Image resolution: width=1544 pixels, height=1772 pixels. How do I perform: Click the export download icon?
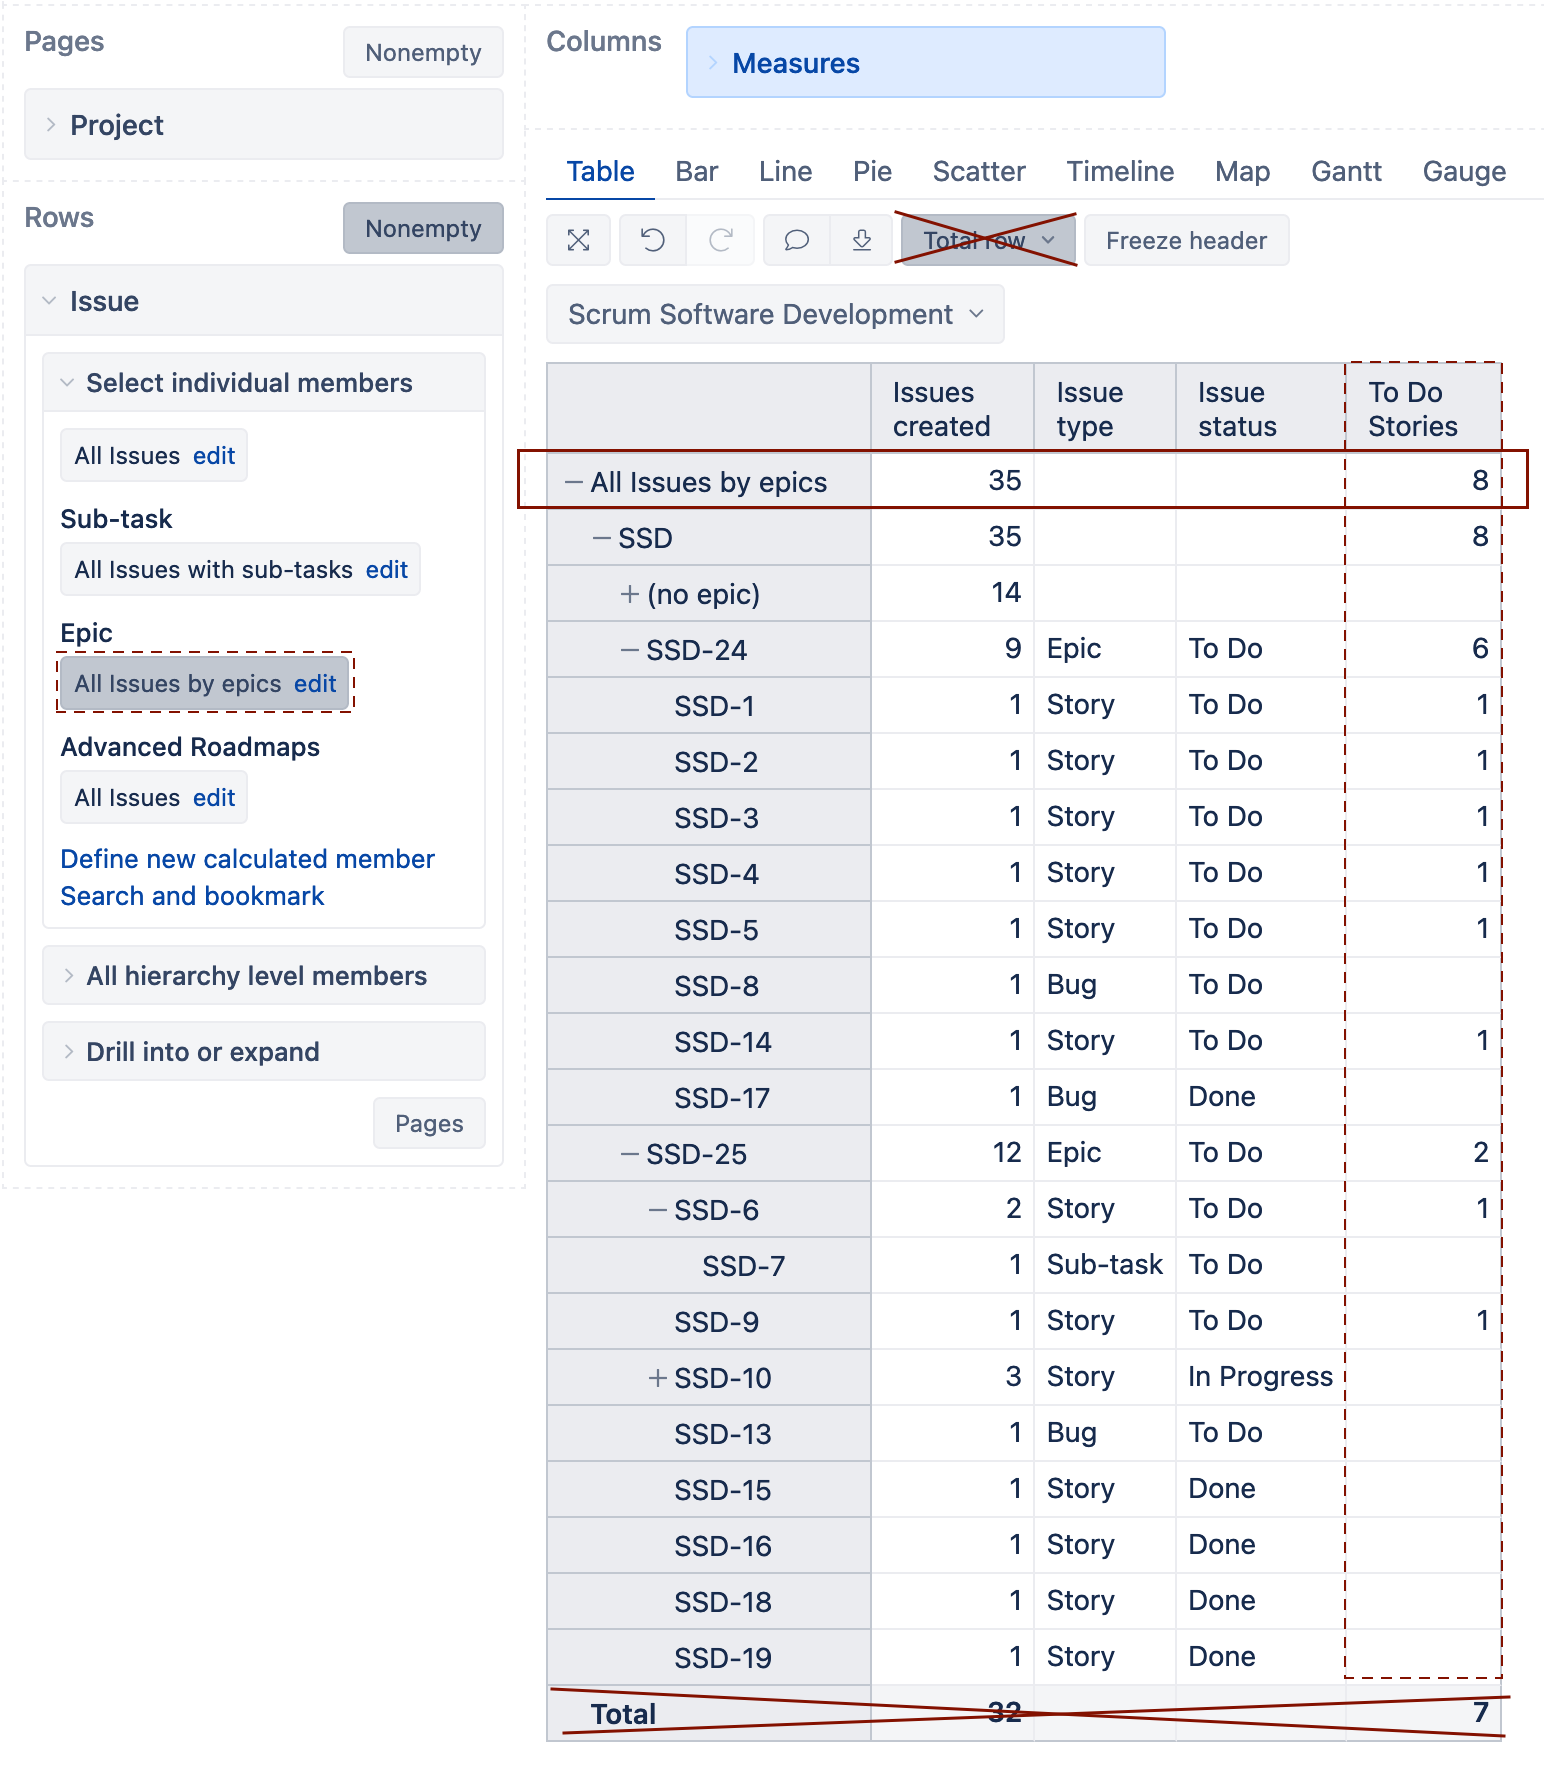861,240
